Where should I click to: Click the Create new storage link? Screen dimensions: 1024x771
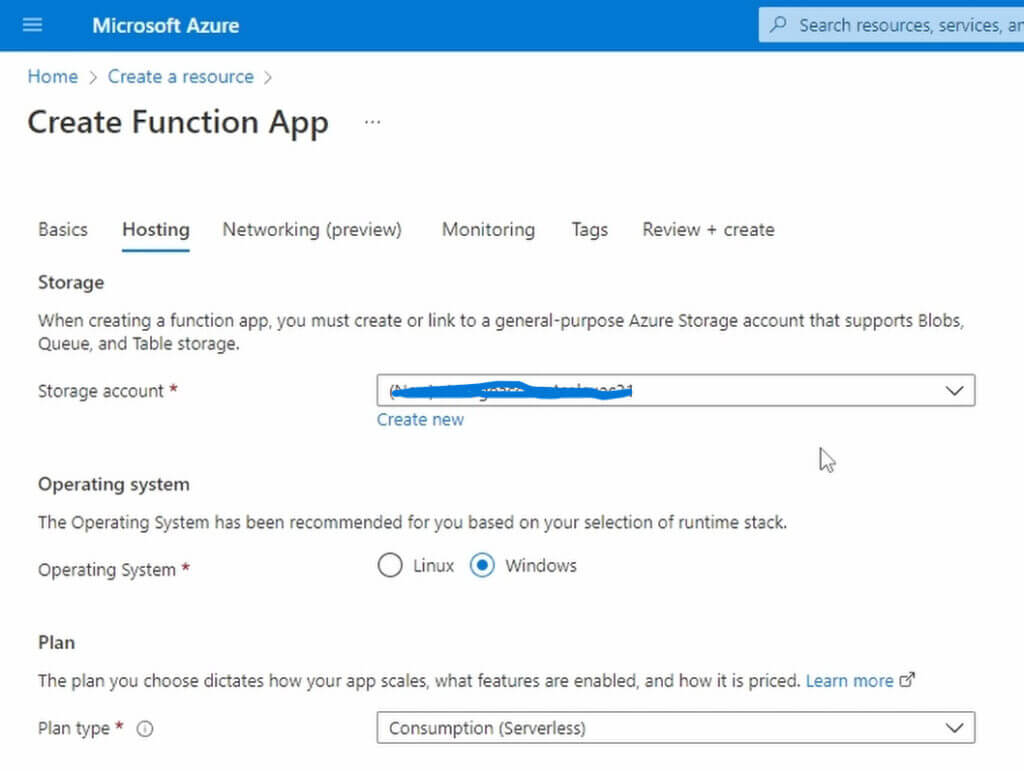click(420, 419)
